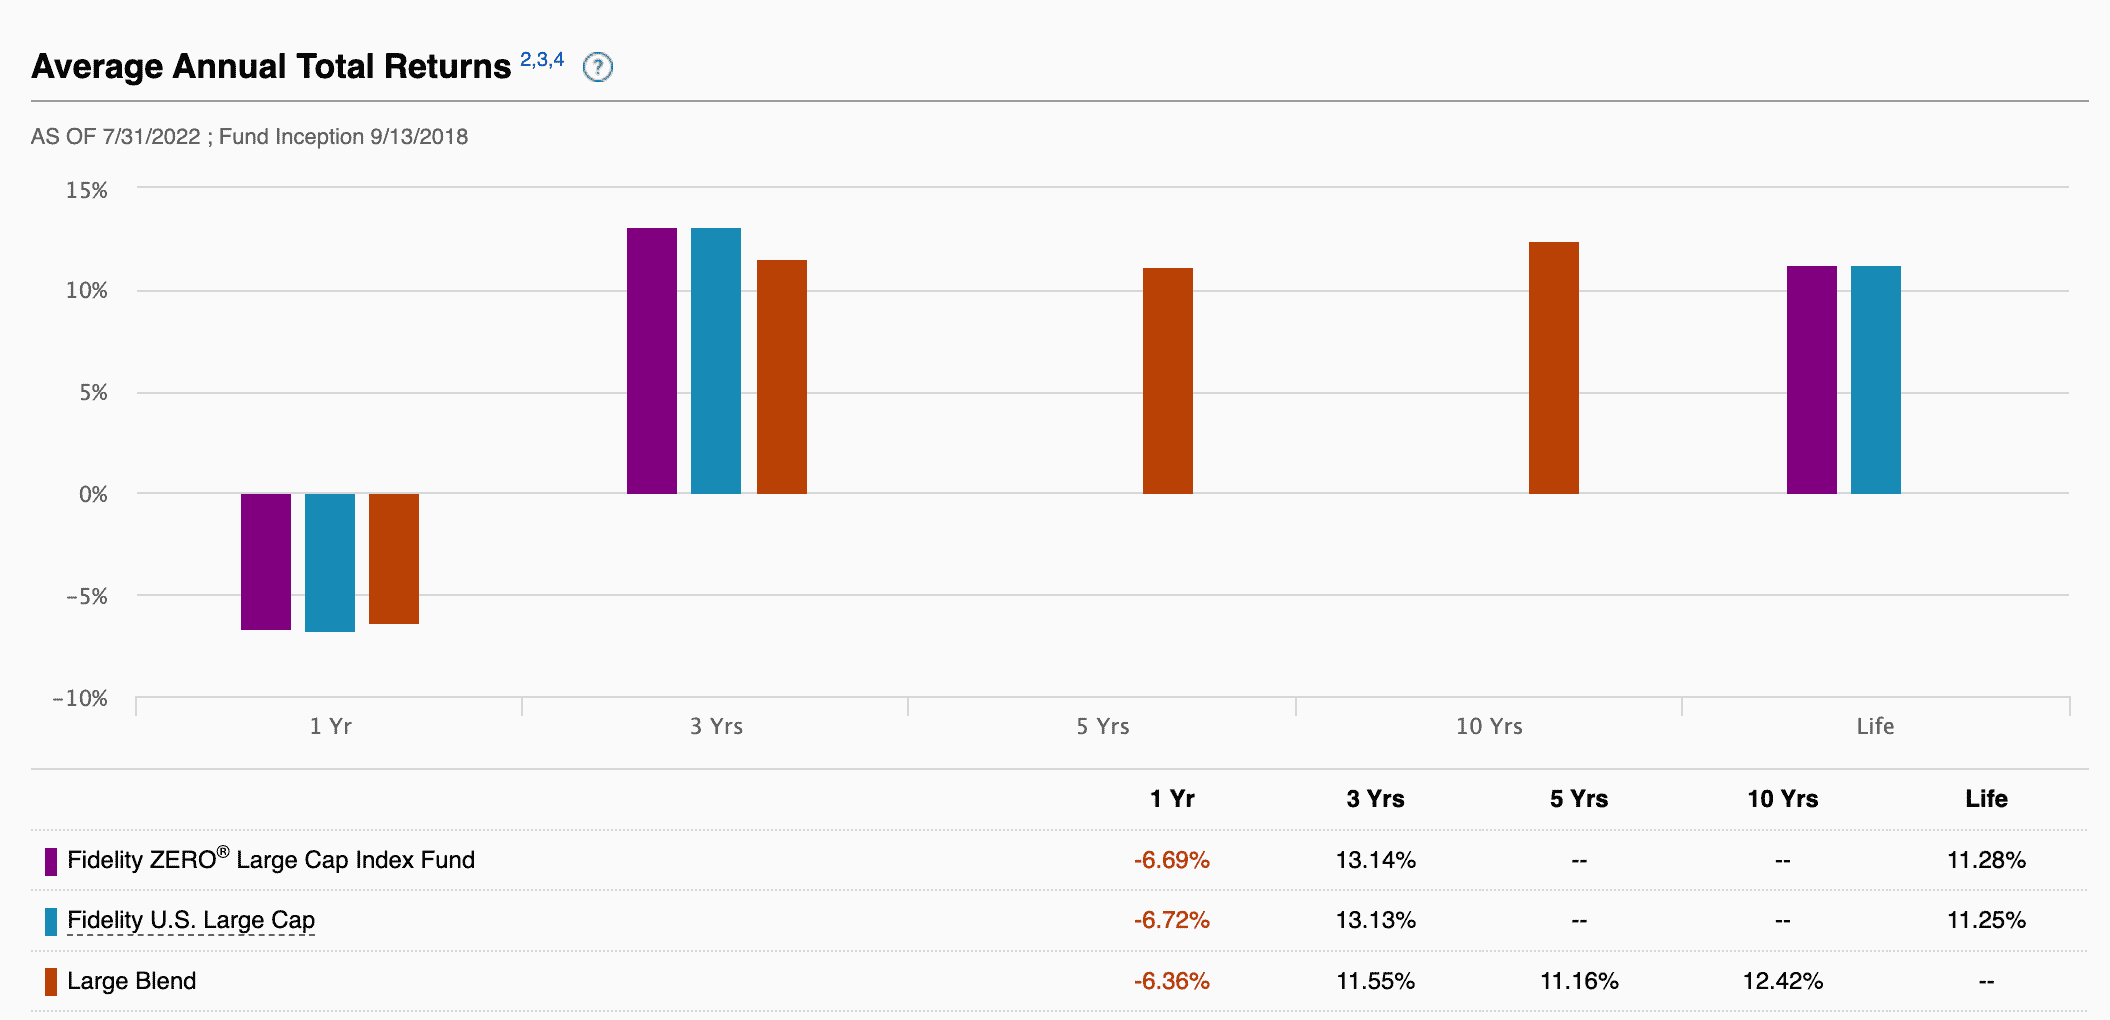
Task: Click the purple Fidelity ZERO legend swatch
Action: 51,861
